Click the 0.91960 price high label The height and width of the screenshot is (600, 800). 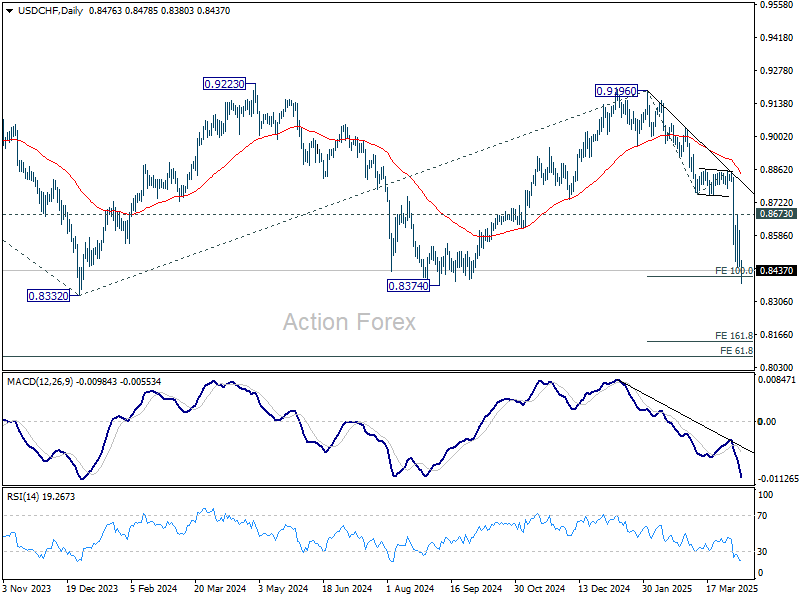tap(616, 91)
